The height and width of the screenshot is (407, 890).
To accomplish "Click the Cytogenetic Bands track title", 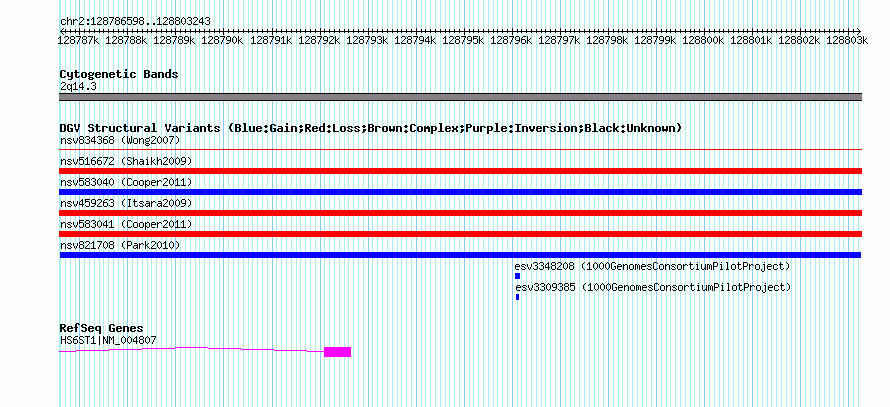I will point(119,74).
